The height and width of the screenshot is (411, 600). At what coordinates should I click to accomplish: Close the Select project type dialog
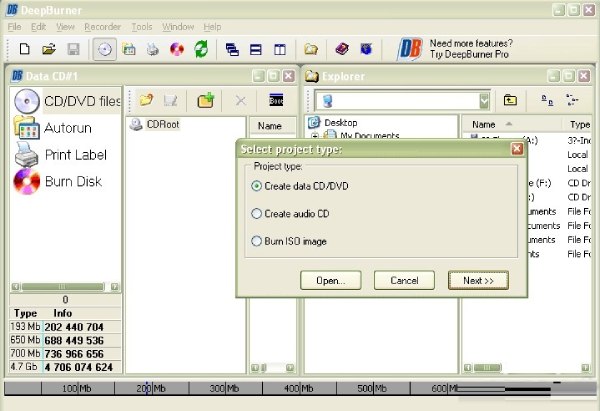coord(517,148)
